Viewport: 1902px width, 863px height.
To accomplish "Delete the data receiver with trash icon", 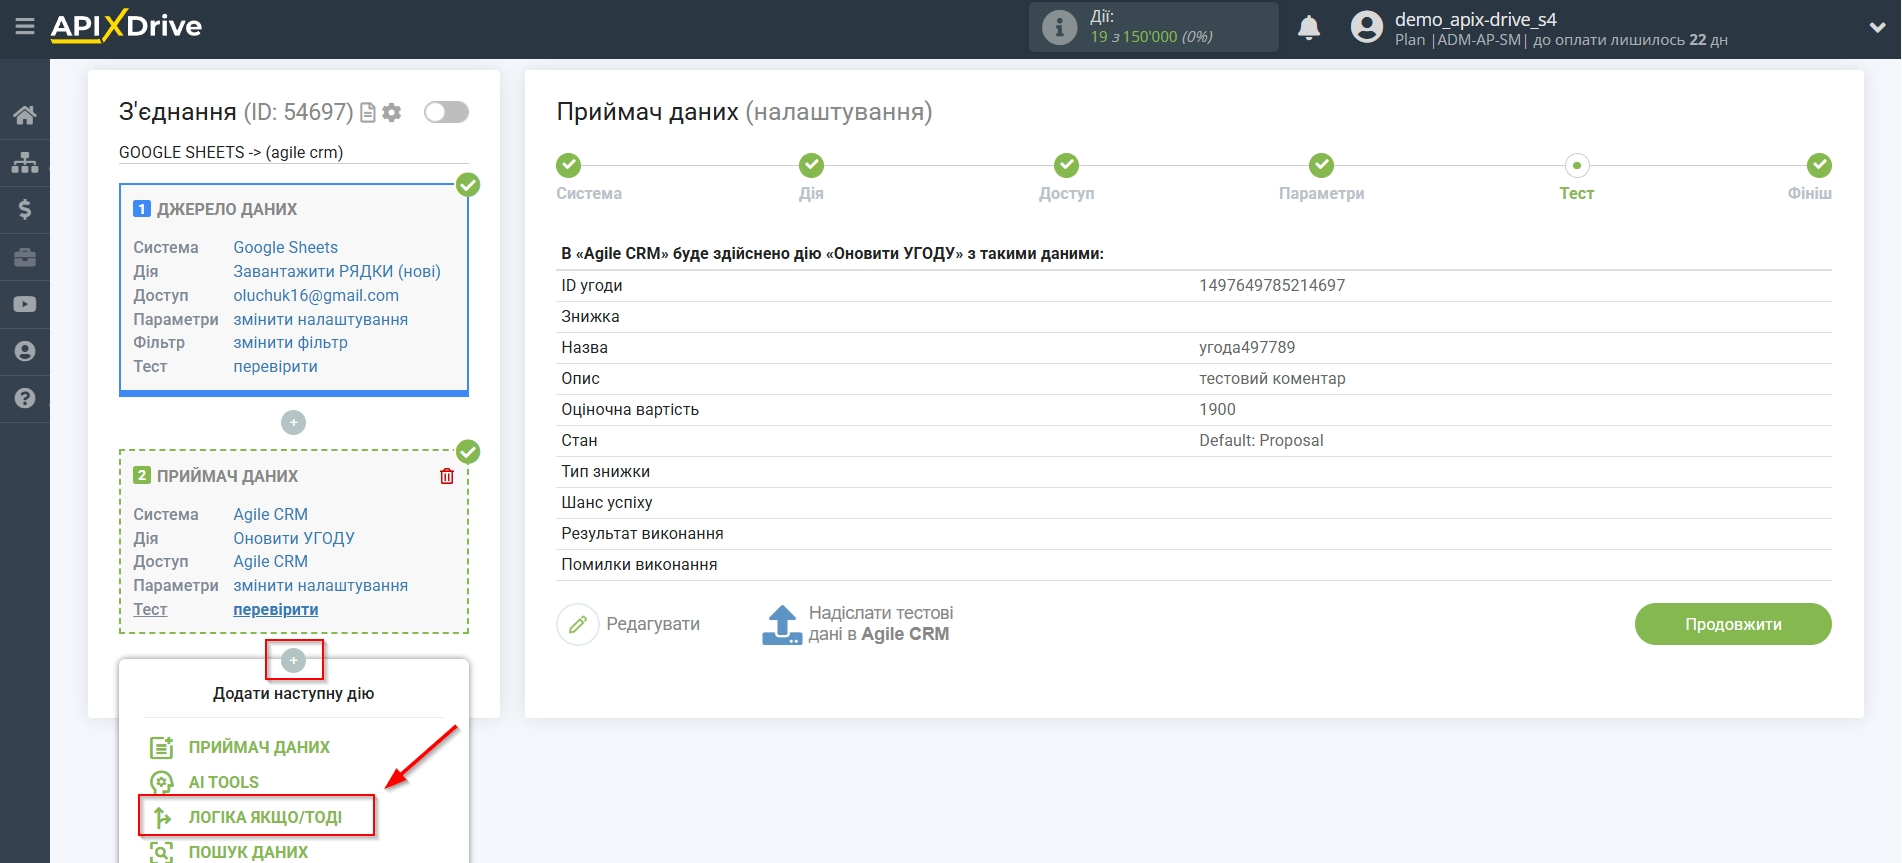I will 447,476.
